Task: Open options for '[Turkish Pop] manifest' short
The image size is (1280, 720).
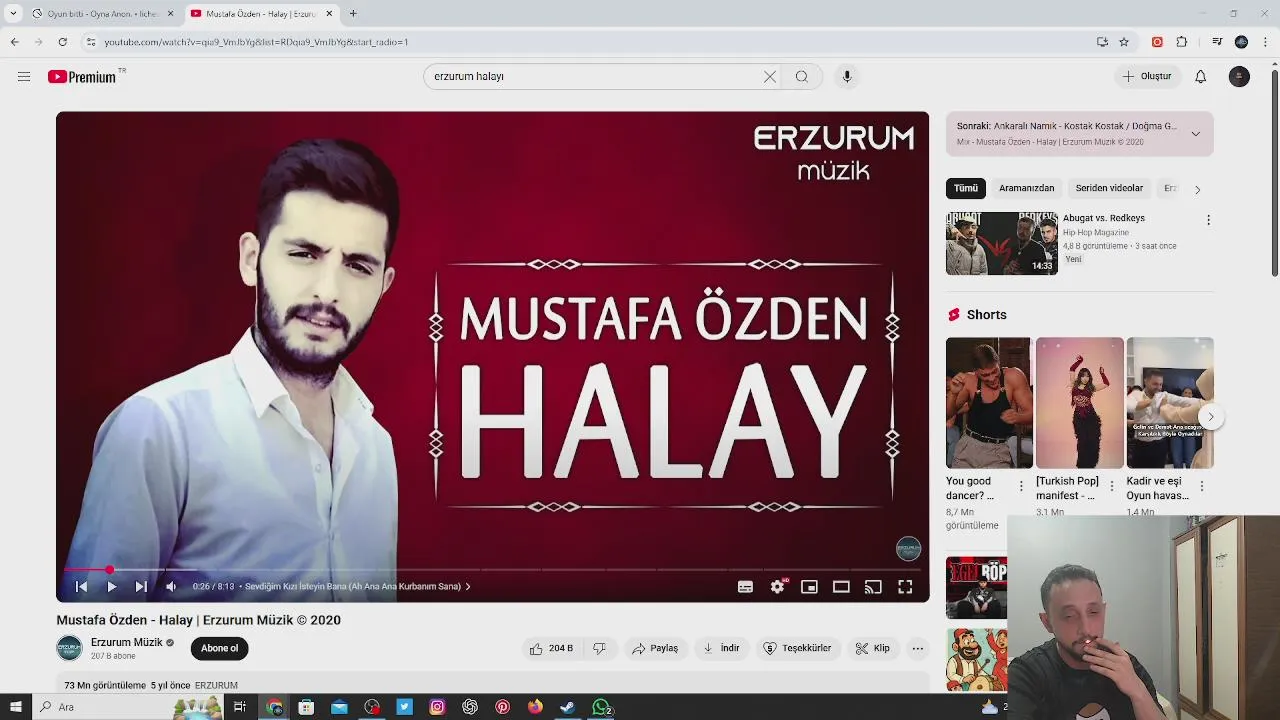Action: pos(1111,486)
